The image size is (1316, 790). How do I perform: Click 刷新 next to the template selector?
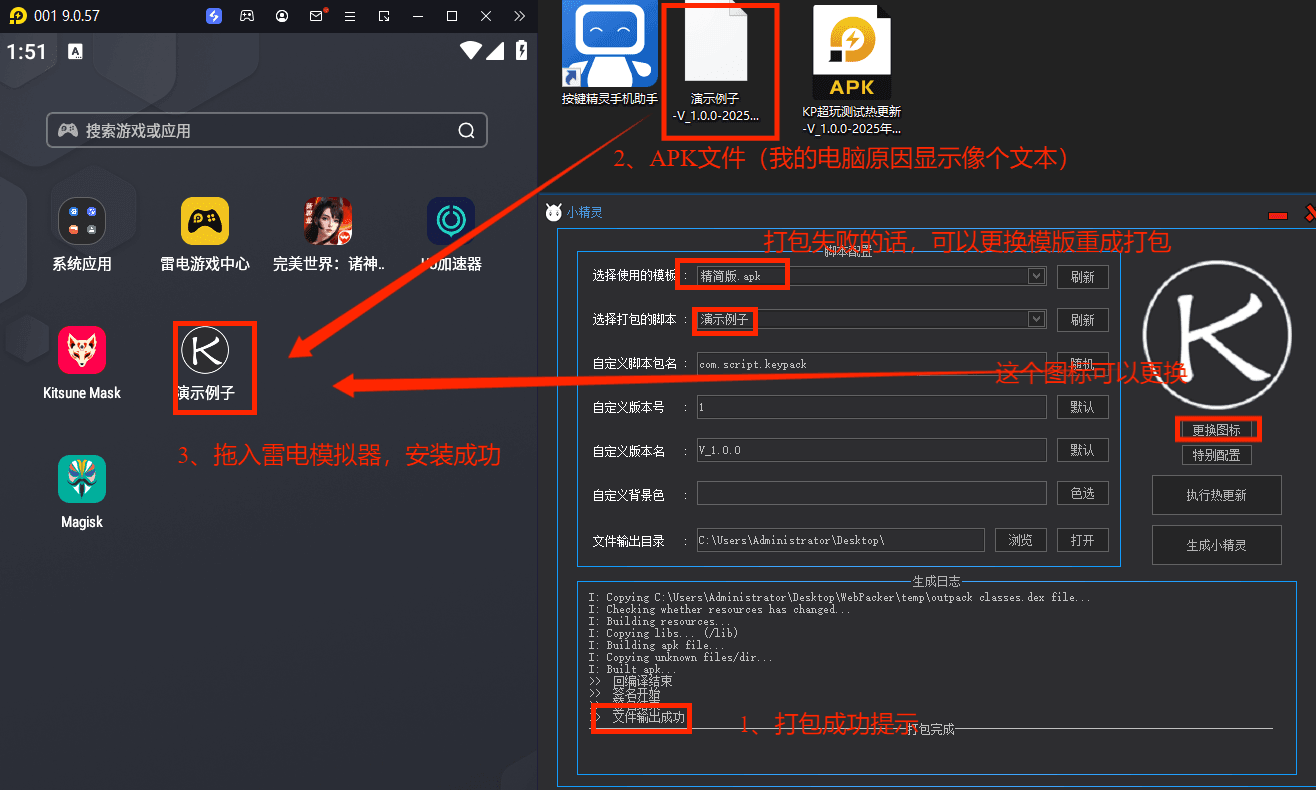1083,277
